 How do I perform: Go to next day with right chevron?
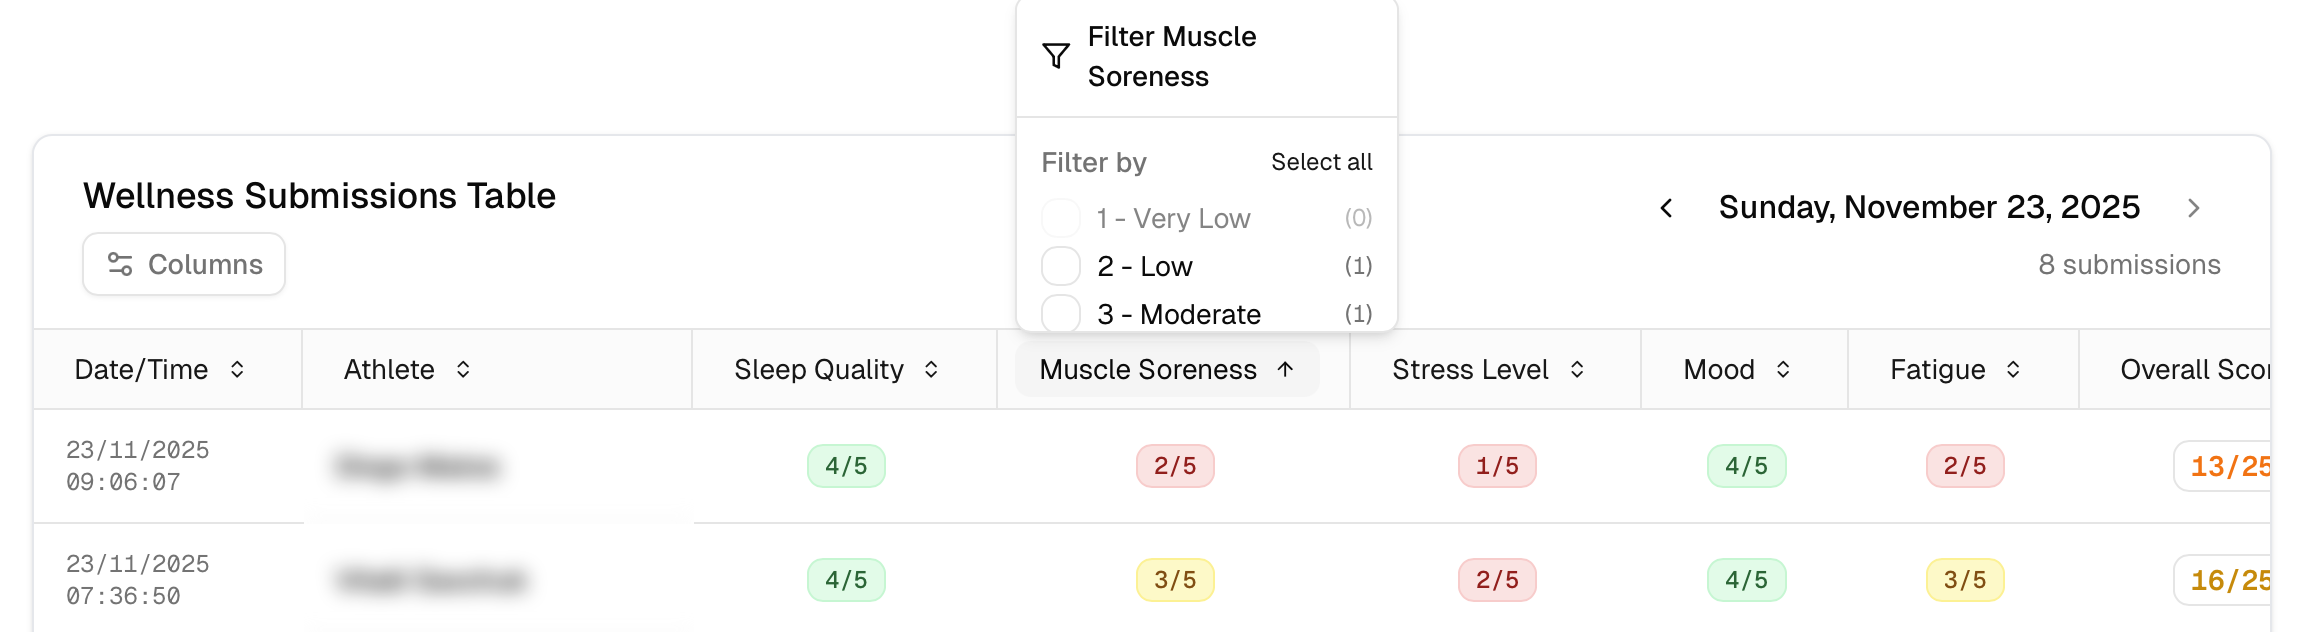(x=2193, y=208)
